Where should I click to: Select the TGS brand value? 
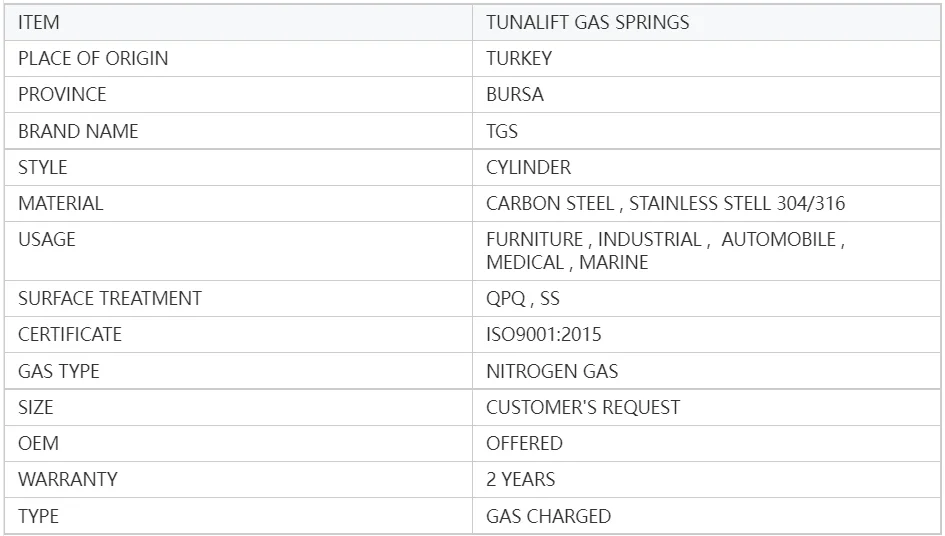502,131
